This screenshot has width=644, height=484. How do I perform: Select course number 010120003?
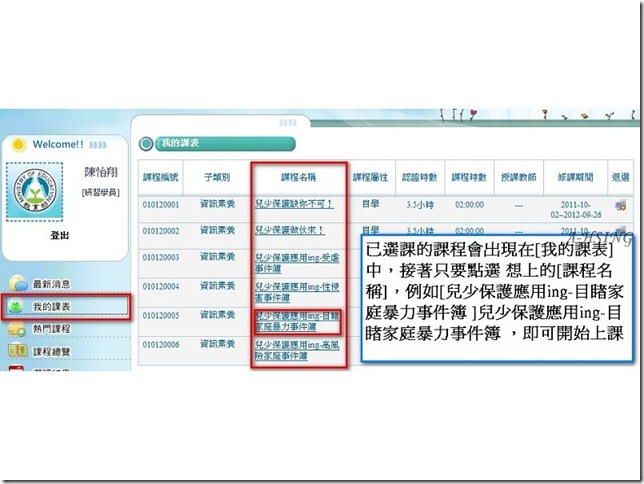(161, 258)
